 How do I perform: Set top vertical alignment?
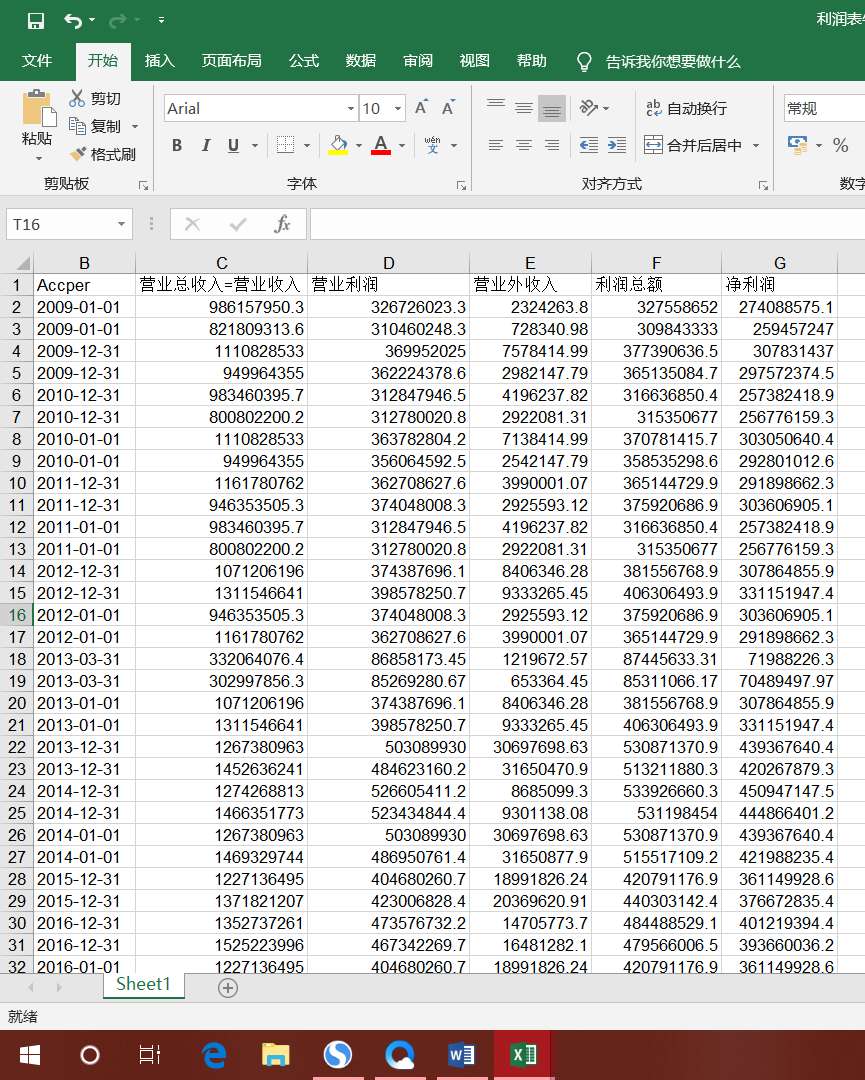496,107
